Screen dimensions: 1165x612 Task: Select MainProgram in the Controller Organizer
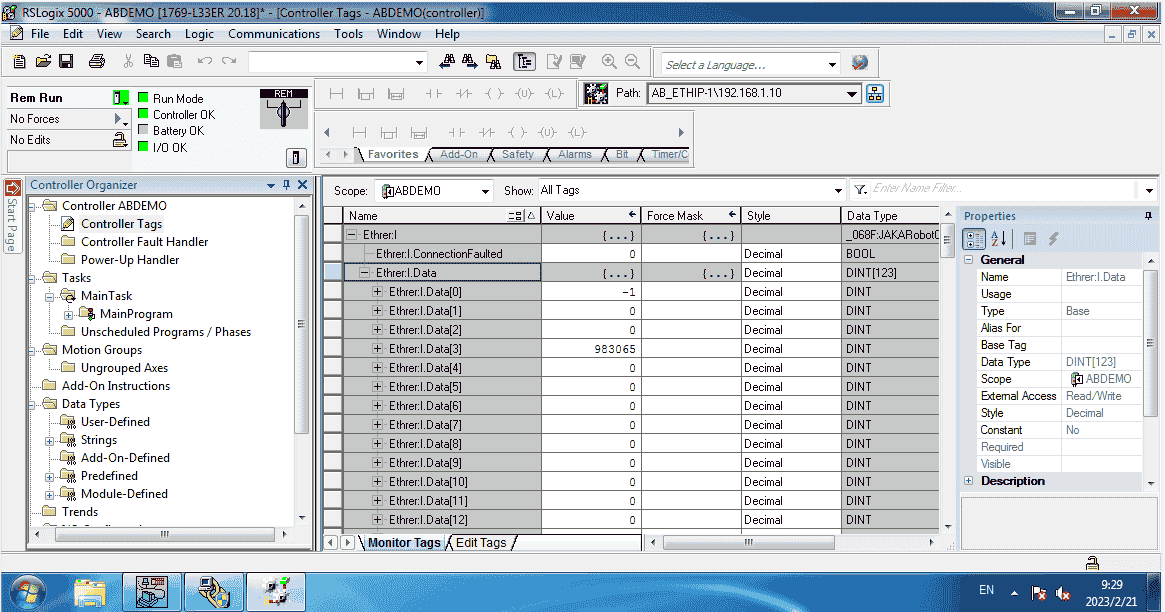coord(136,314)
